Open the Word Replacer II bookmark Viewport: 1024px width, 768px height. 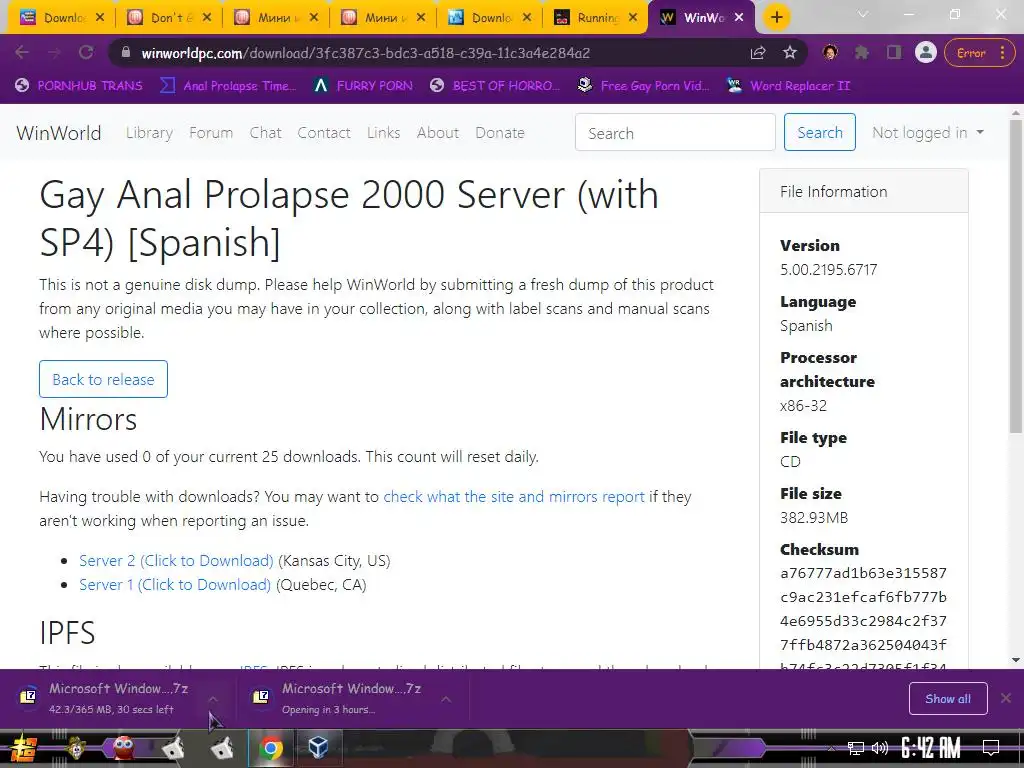(x=788, y=86)
